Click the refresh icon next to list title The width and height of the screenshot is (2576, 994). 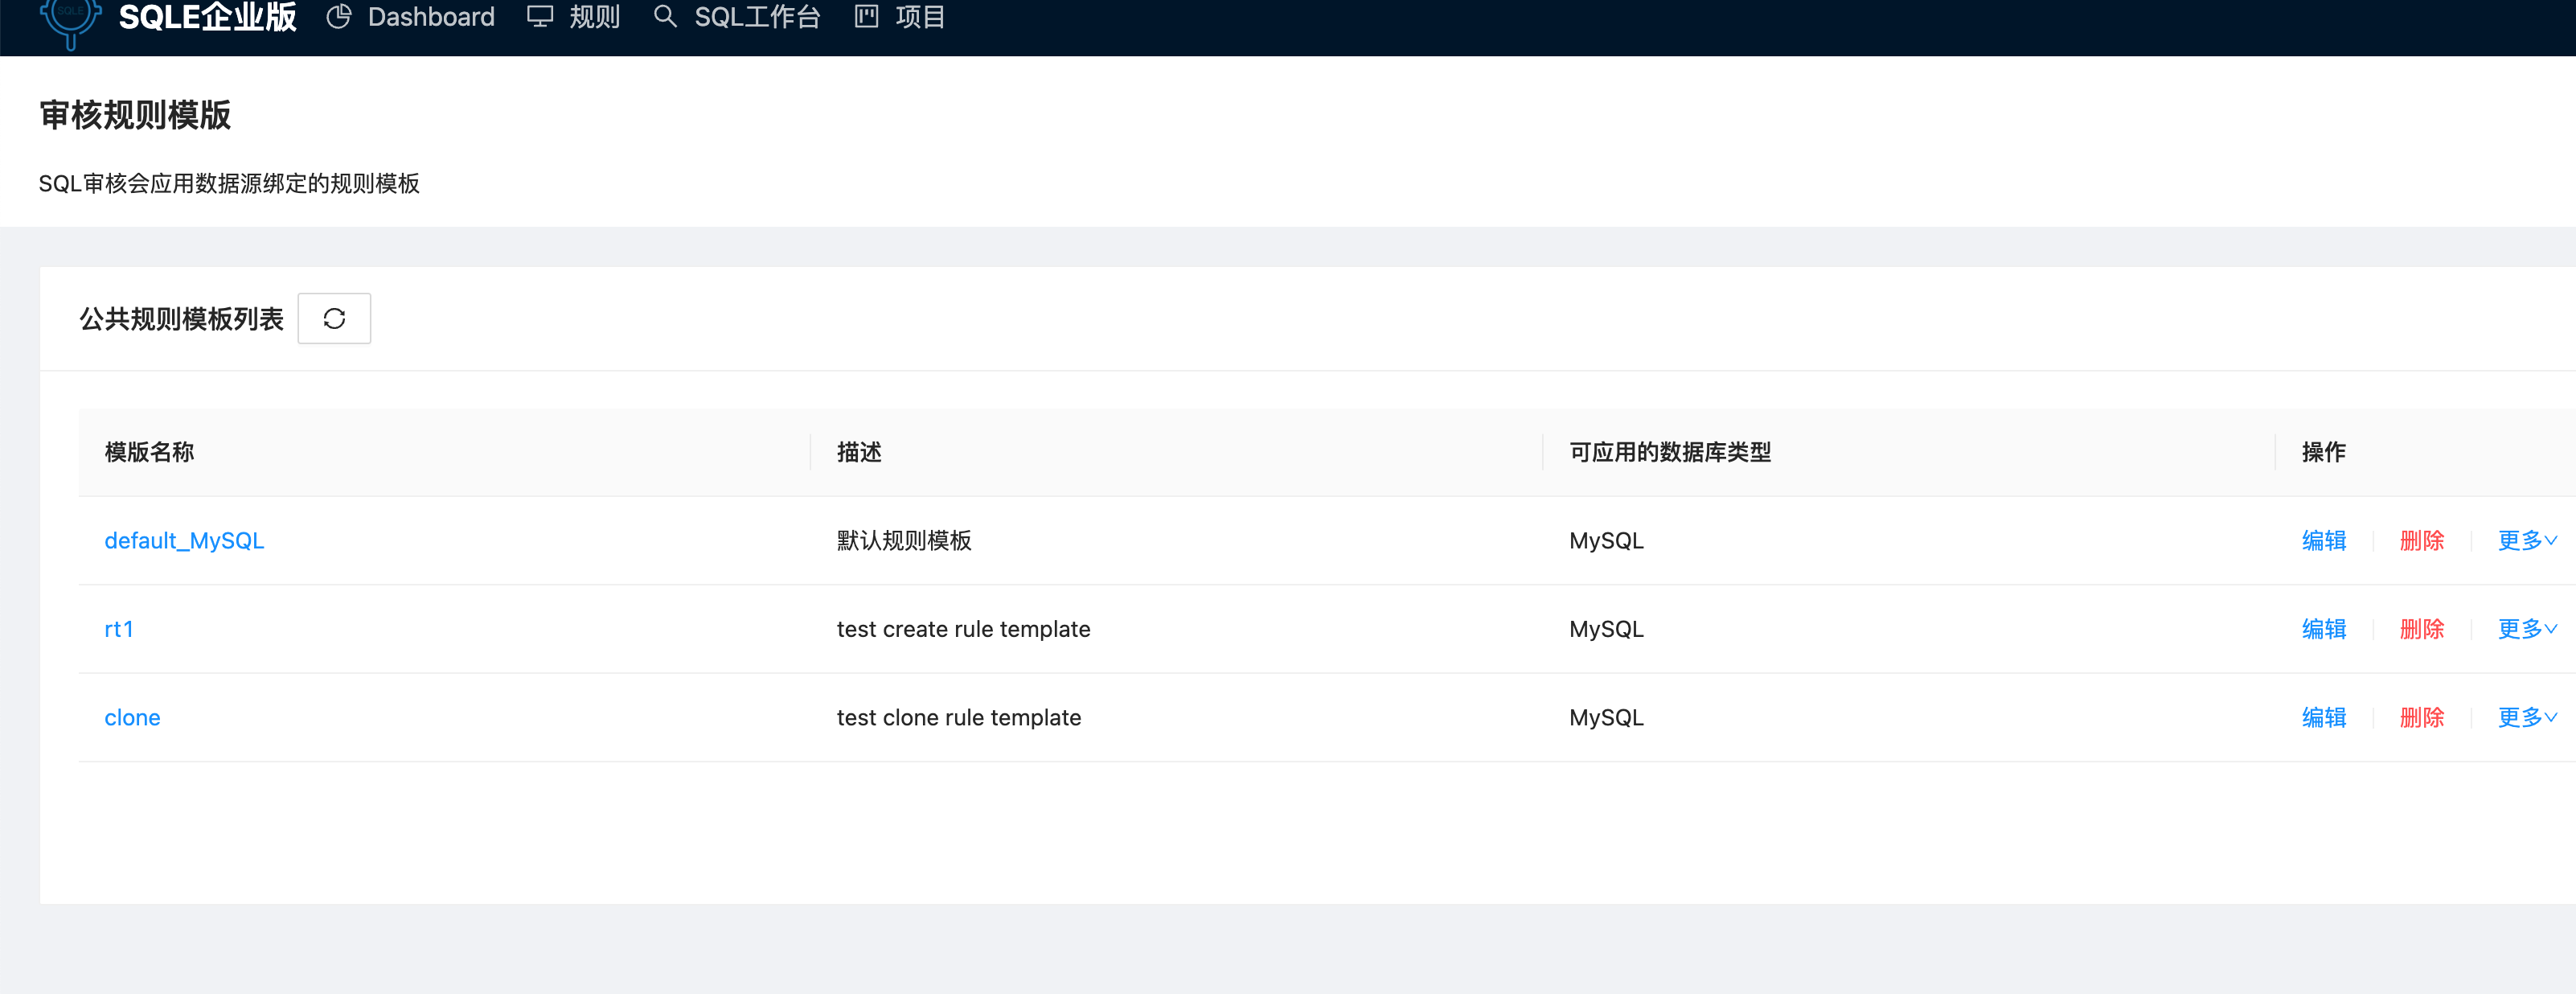pyautogui.click(x=334, y=318)
